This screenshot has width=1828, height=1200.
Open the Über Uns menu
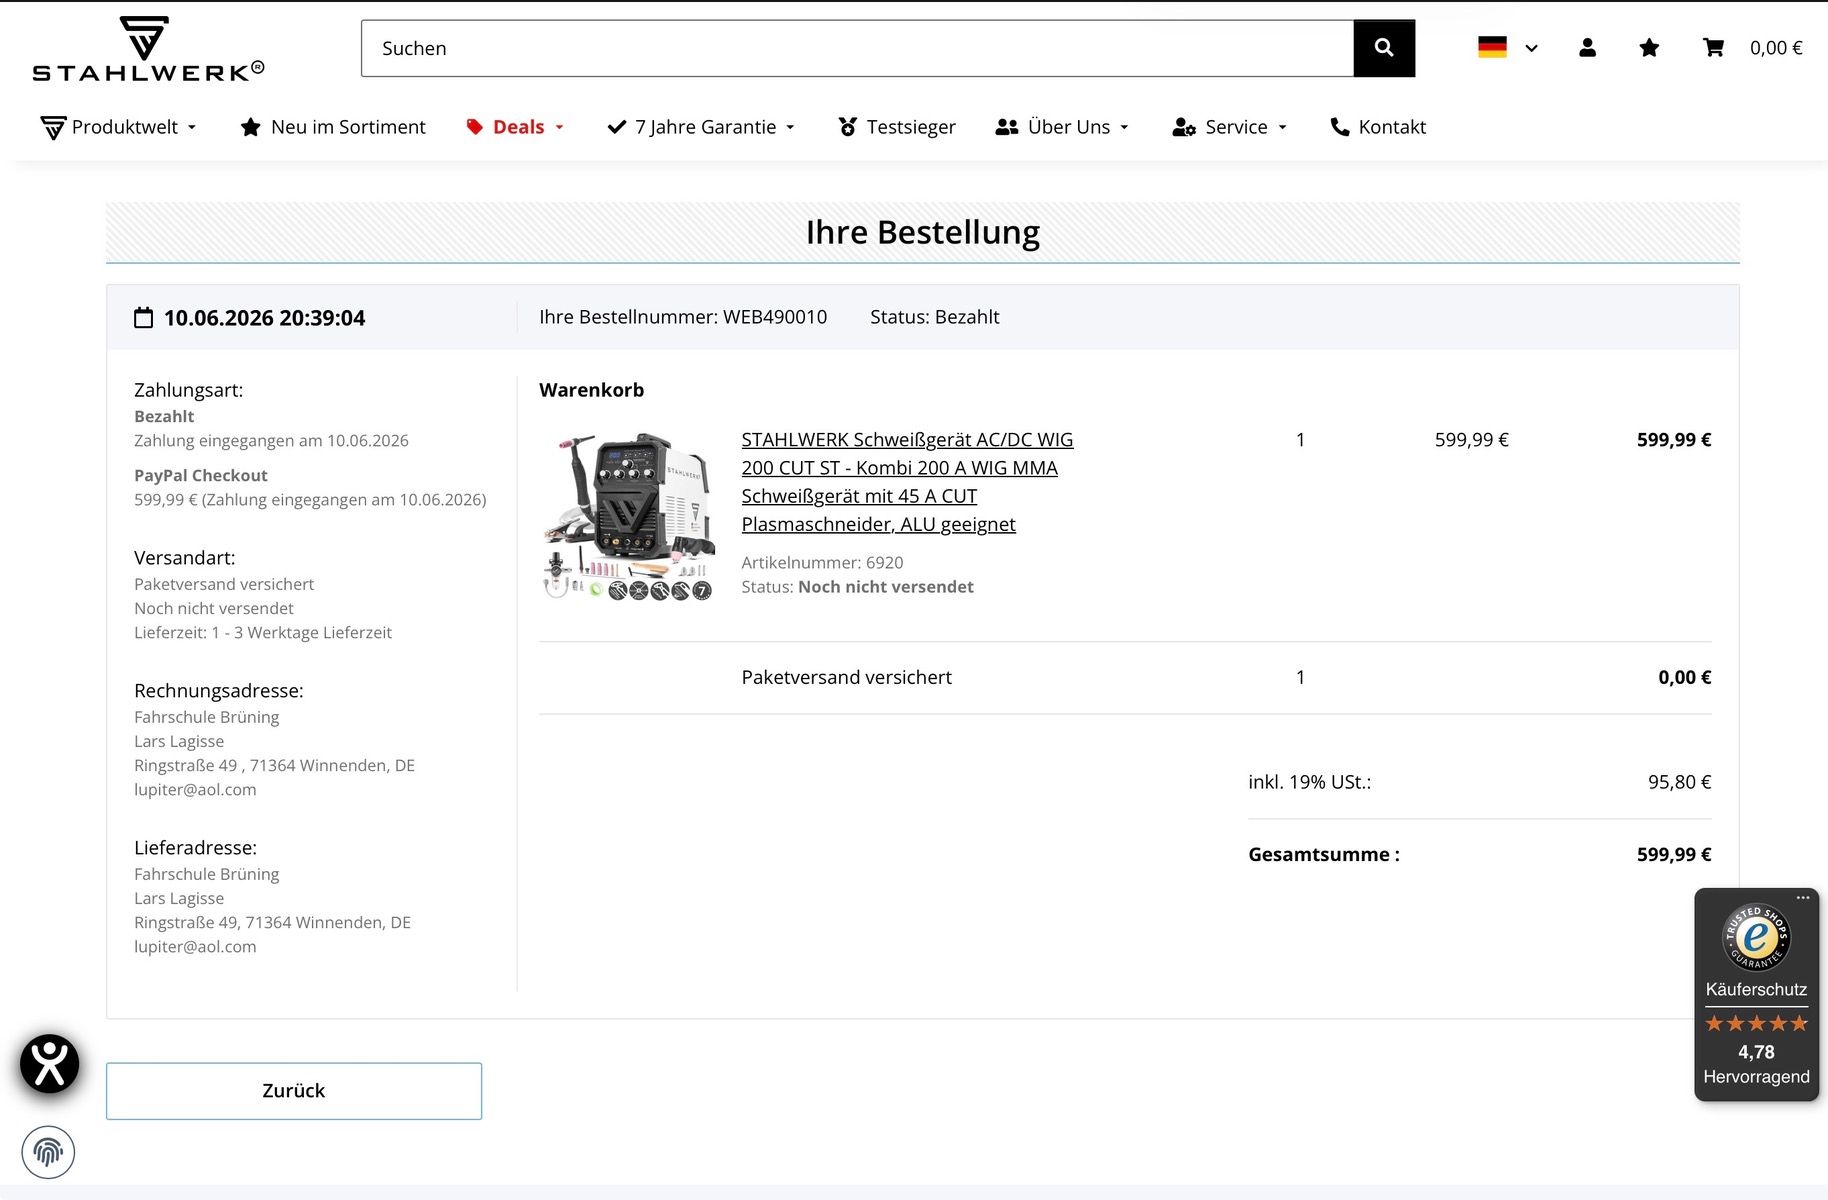[x=1062, y=127]
